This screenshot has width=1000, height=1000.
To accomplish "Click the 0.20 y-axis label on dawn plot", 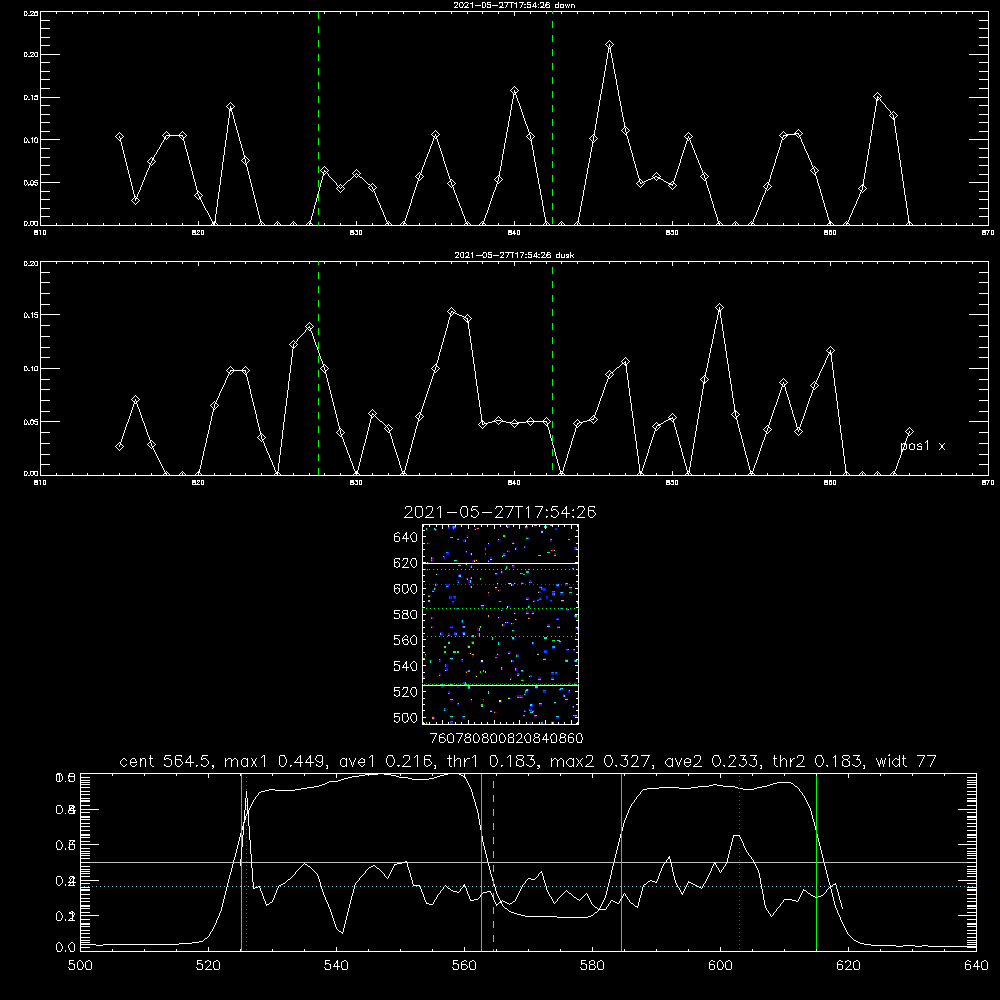I will click(x=31, y=55).
